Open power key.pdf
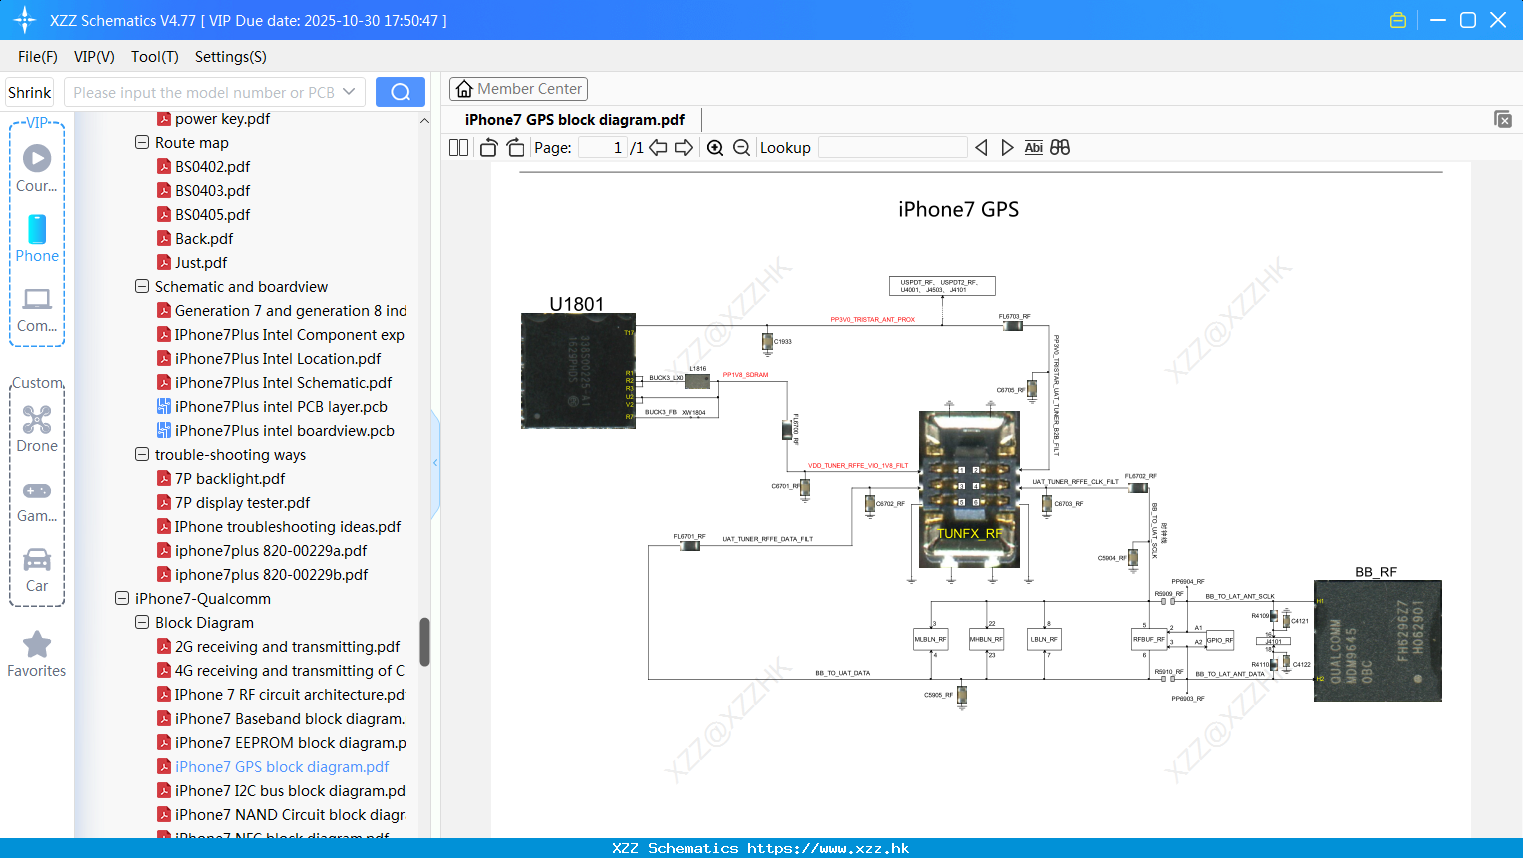Screen dimensions: 1523x858 coord(222,119)
